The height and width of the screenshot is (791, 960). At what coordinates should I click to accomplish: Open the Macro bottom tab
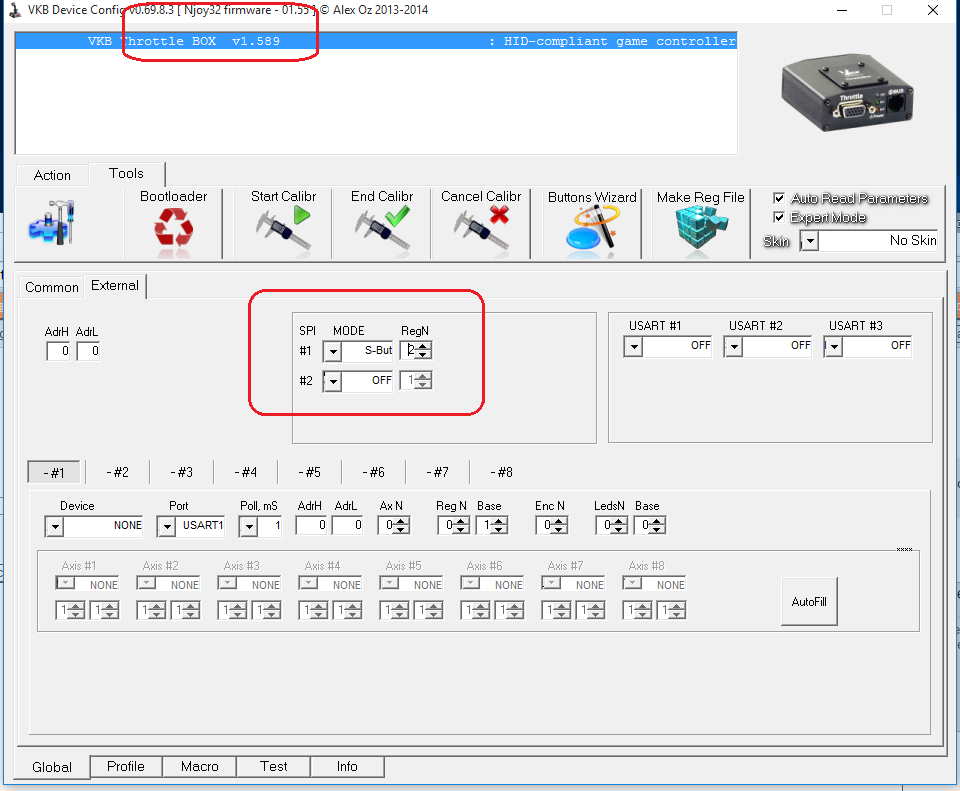coord(200,766)
